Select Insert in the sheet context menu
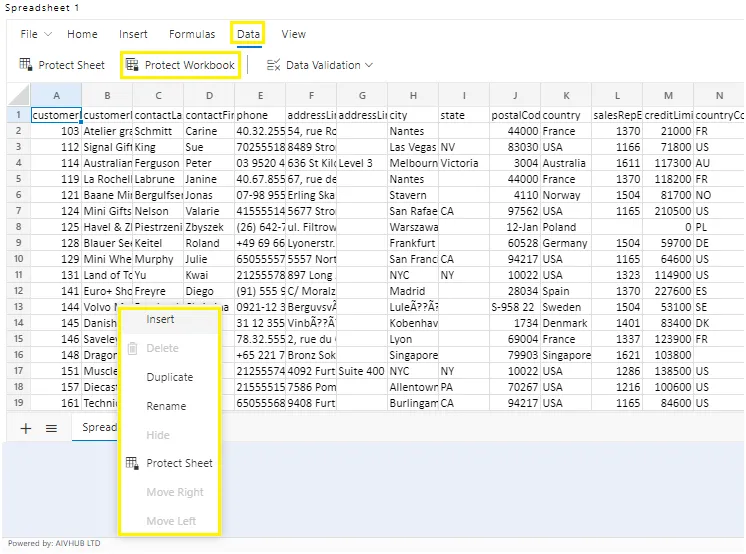The image size is (746, 554). [x=160, y=319]
